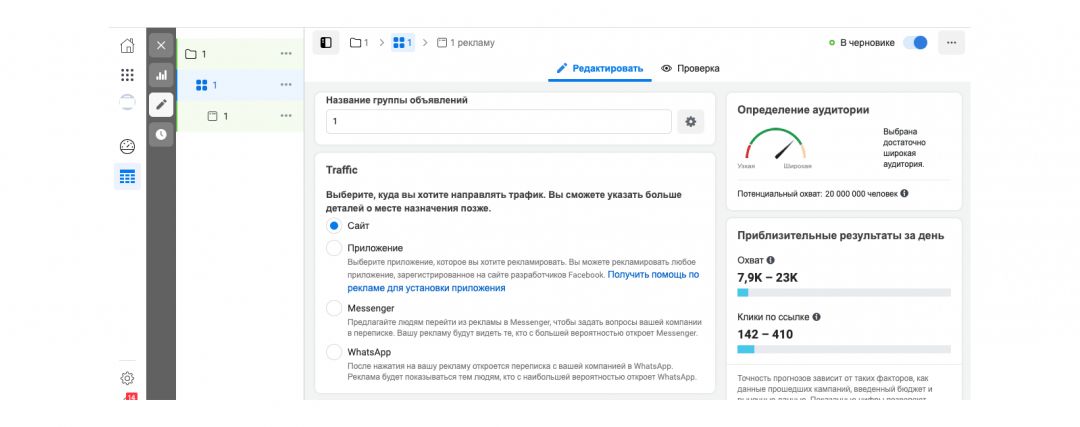1080x427 pixels.
Task: Open the clock history icon
Action: [x=161, y=134]
